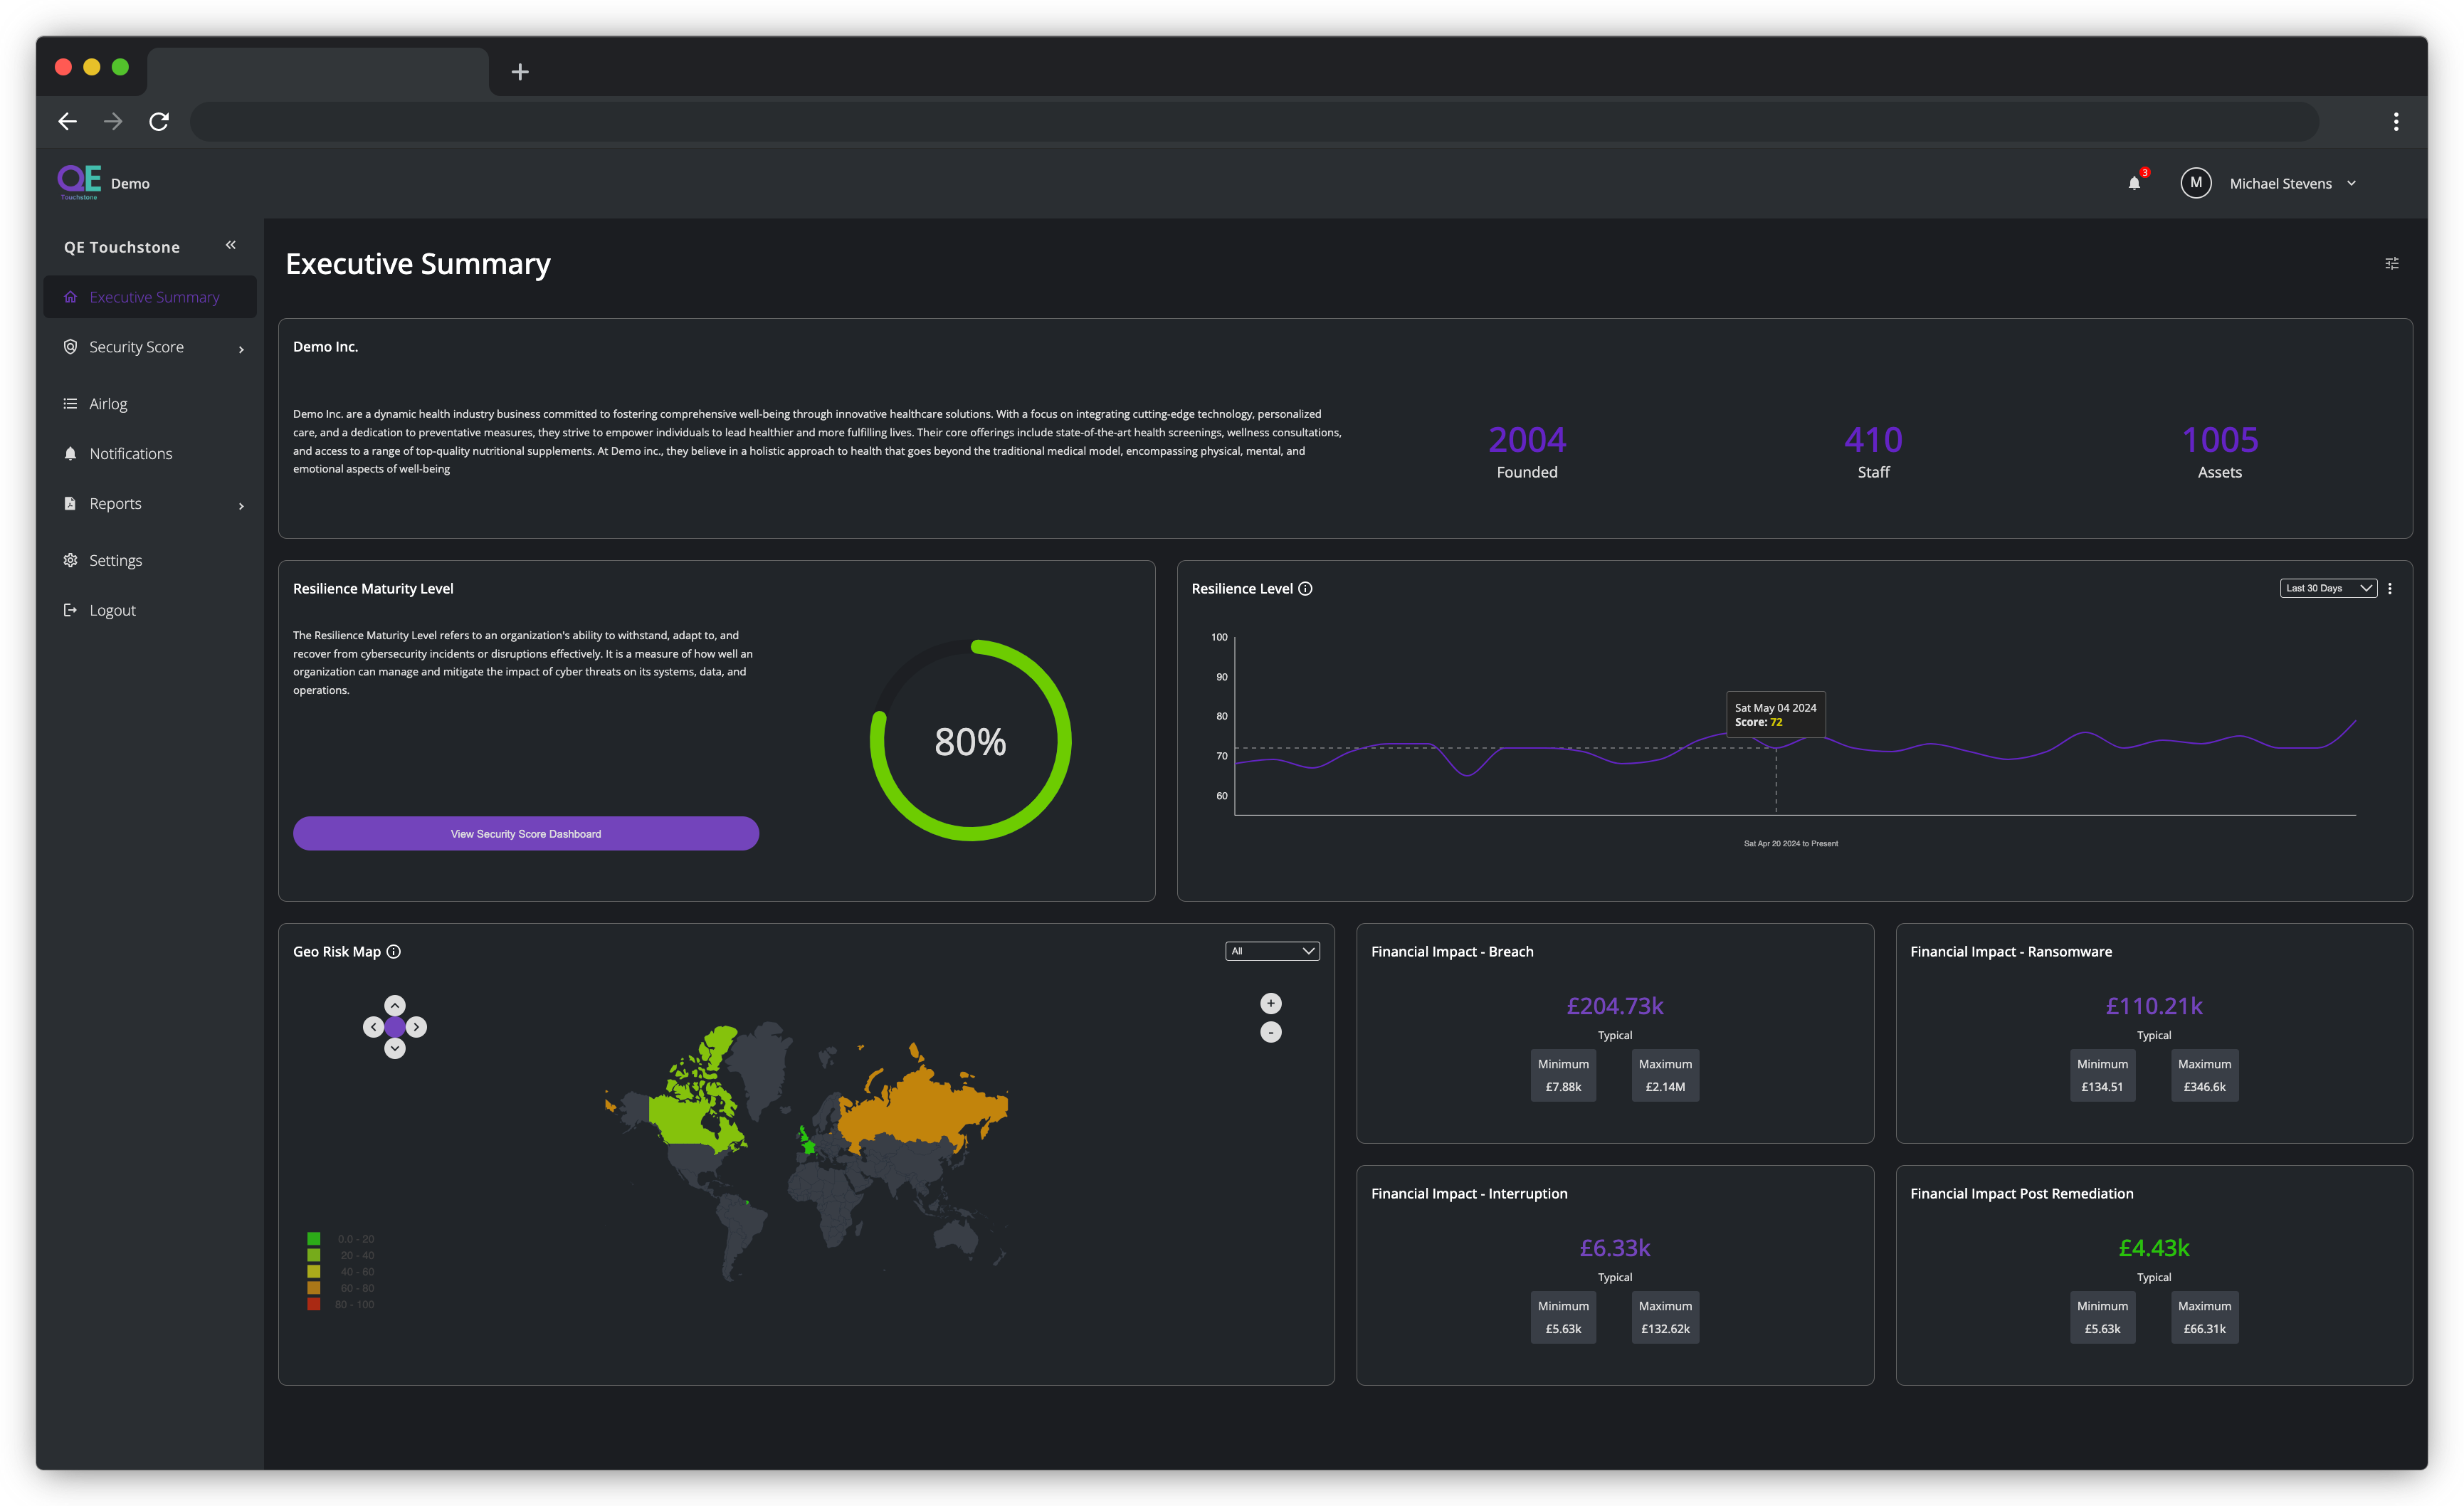This screenshot has height=1506, width=2464.
Task: Click View Security Score Dashboard button
Action: coord(526,834)
